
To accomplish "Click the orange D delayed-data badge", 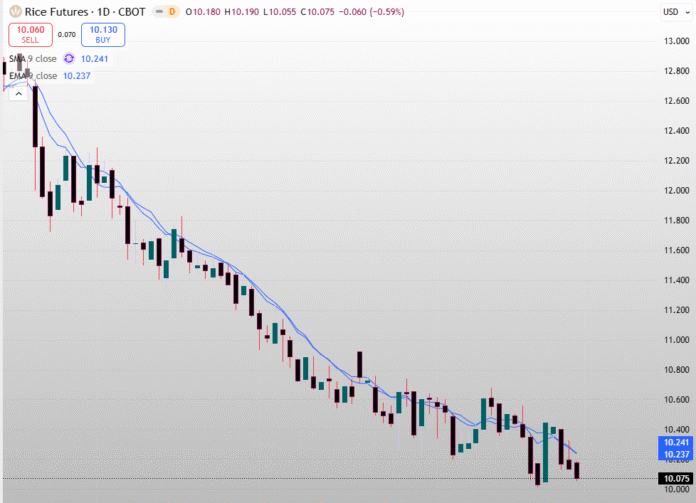I will tap(172, 11).
